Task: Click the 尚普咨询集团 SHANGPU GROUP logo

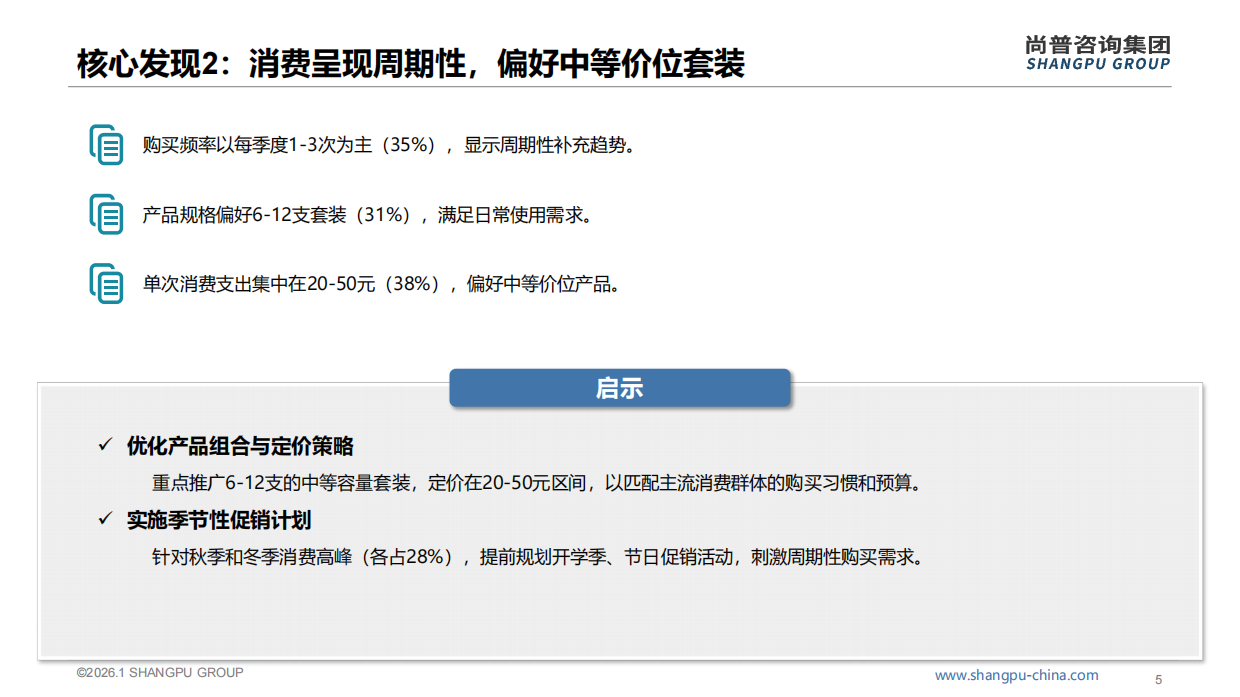Action: pyautogui.click(x=1098, y=52)
